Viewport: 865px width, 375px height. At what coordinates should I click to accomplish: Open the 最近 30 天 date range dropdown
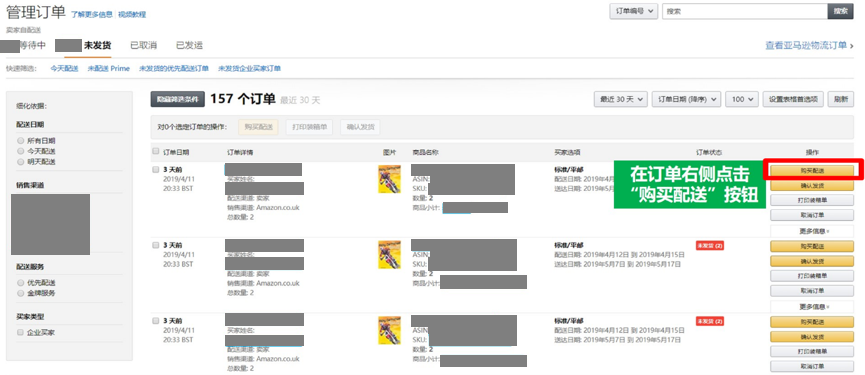(x=621, y=99)
